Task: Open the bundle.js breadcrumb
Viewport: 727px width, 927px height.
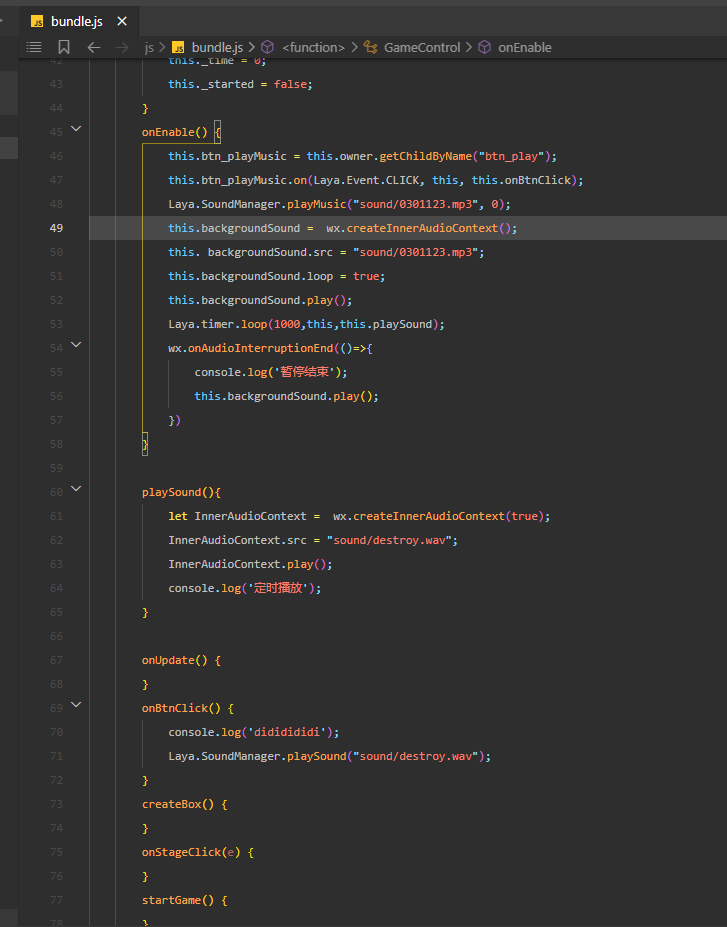Action: click(217, 47)
